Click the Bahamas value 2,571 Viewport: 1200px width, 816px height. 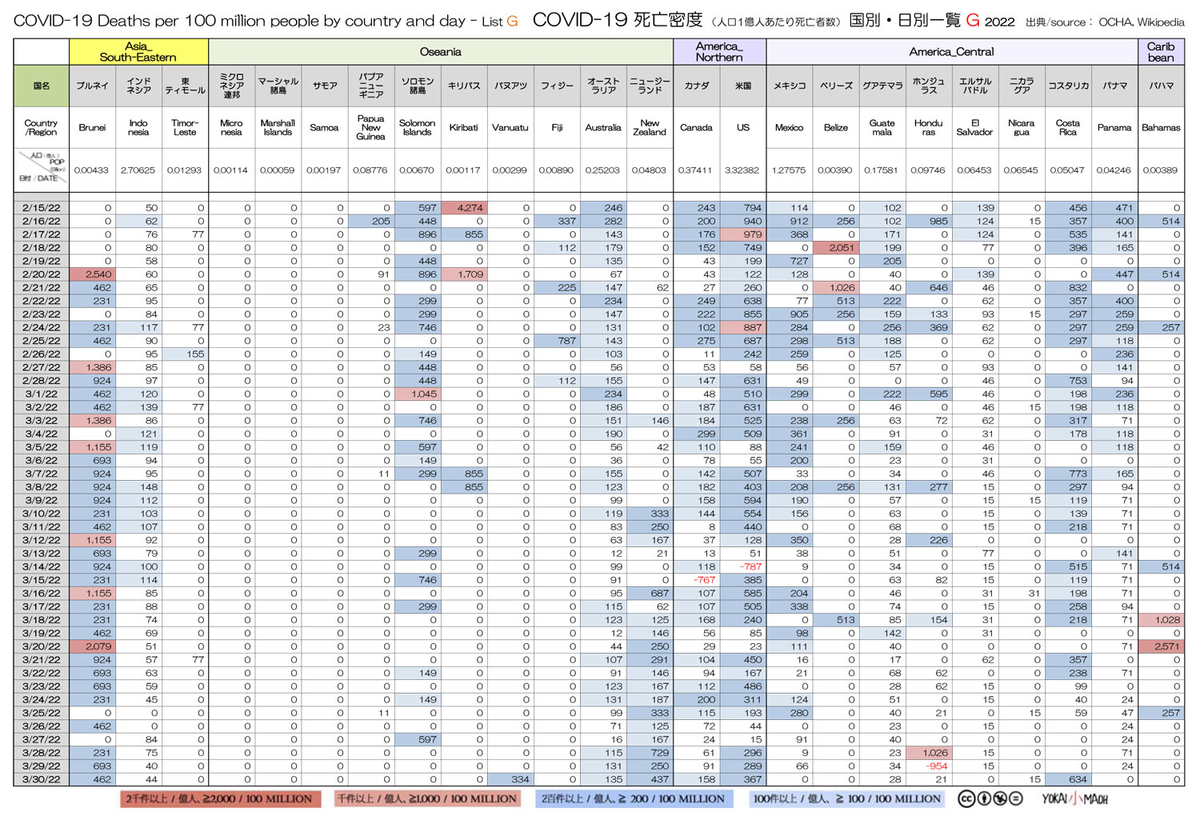pyautogui.click(x=1160, y=646)
